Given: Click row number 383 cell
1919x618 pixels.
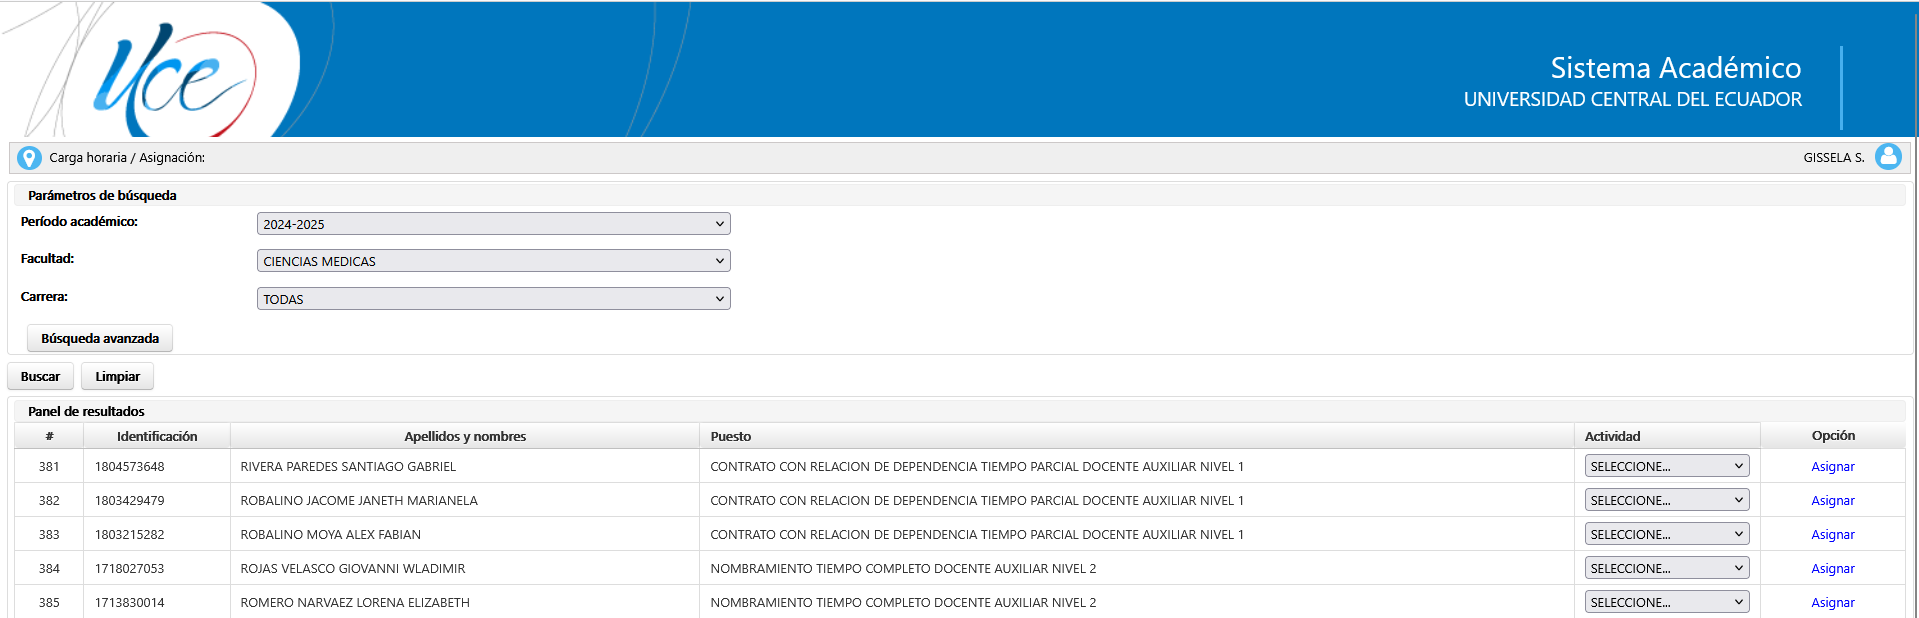Looking at the screenshot, I should (x=49, y=534).
